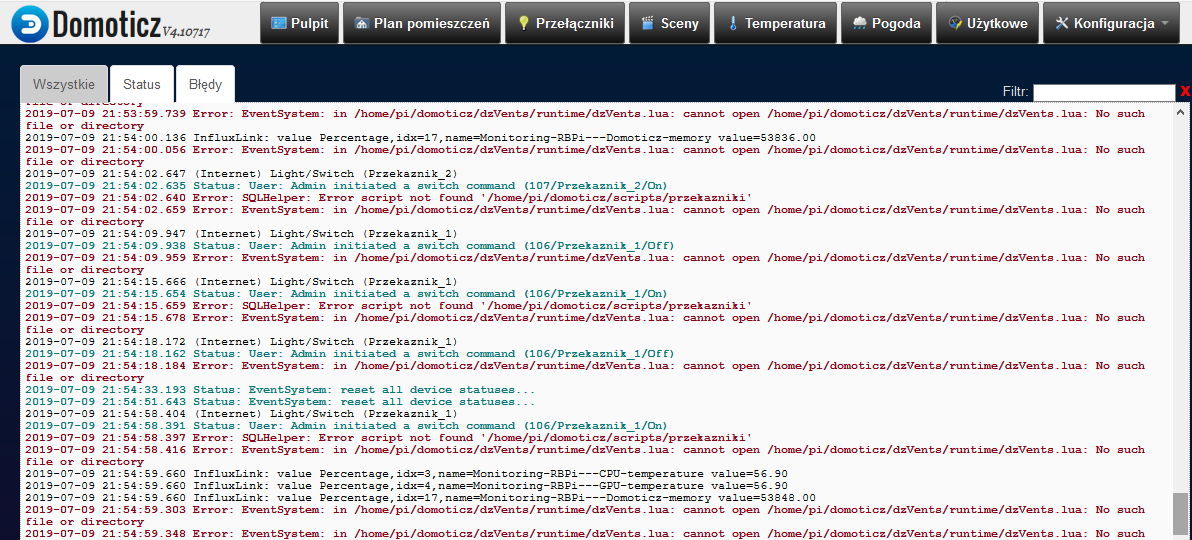The image size is (1192, 540).
Task: Open the Temperatura page
Action: click(775, 23)
